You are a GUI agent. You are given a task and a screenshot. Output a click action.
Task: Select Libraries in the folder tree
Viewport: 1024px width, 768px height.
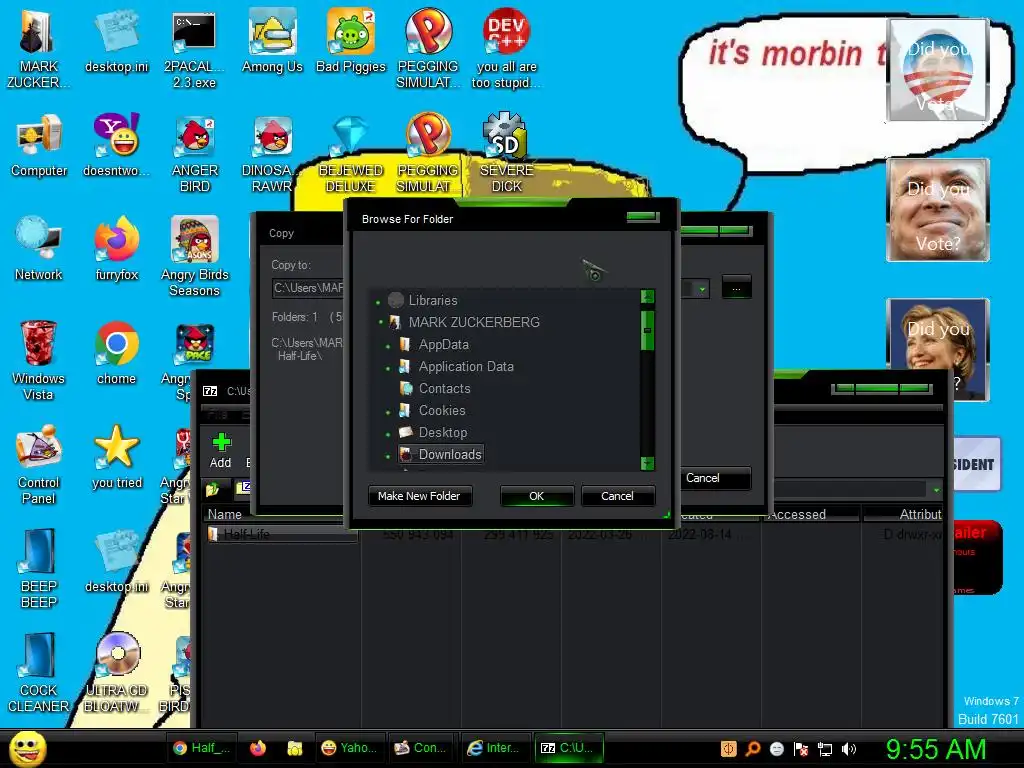(432, 300)
